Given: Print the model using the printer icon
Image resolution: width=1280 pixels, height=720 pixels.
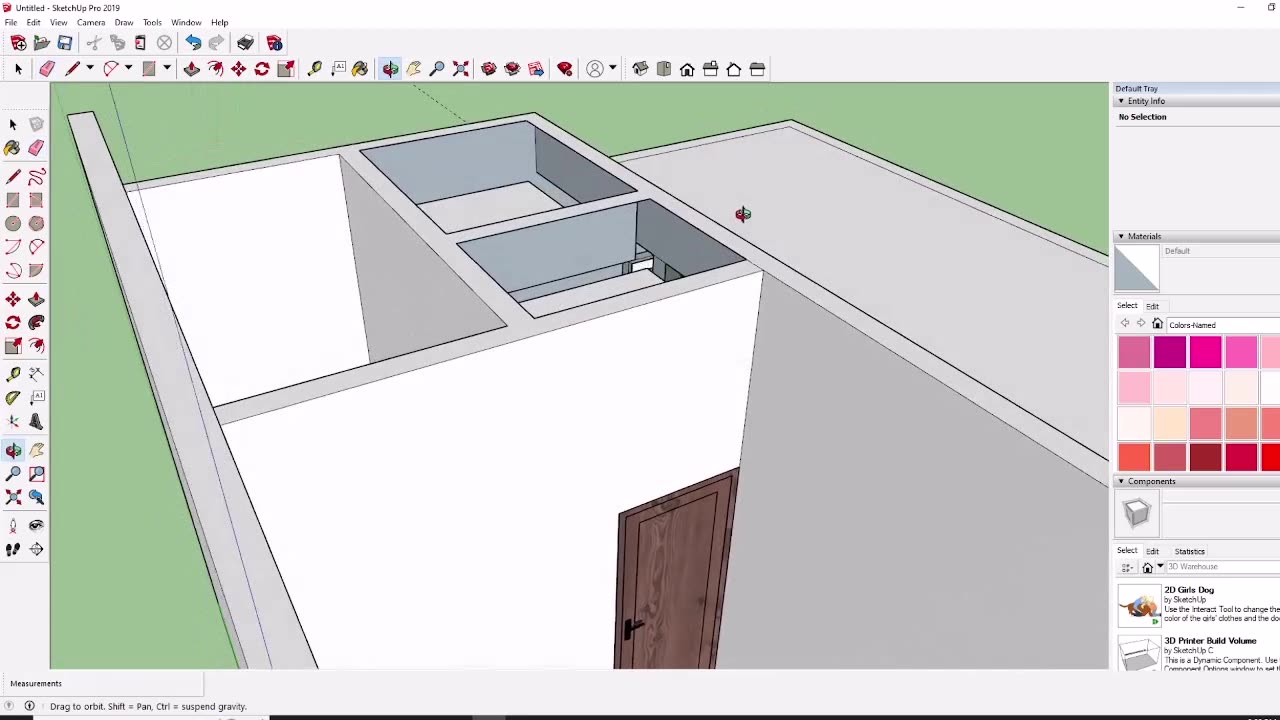Looking at the screenshot, I should point(245,43).
